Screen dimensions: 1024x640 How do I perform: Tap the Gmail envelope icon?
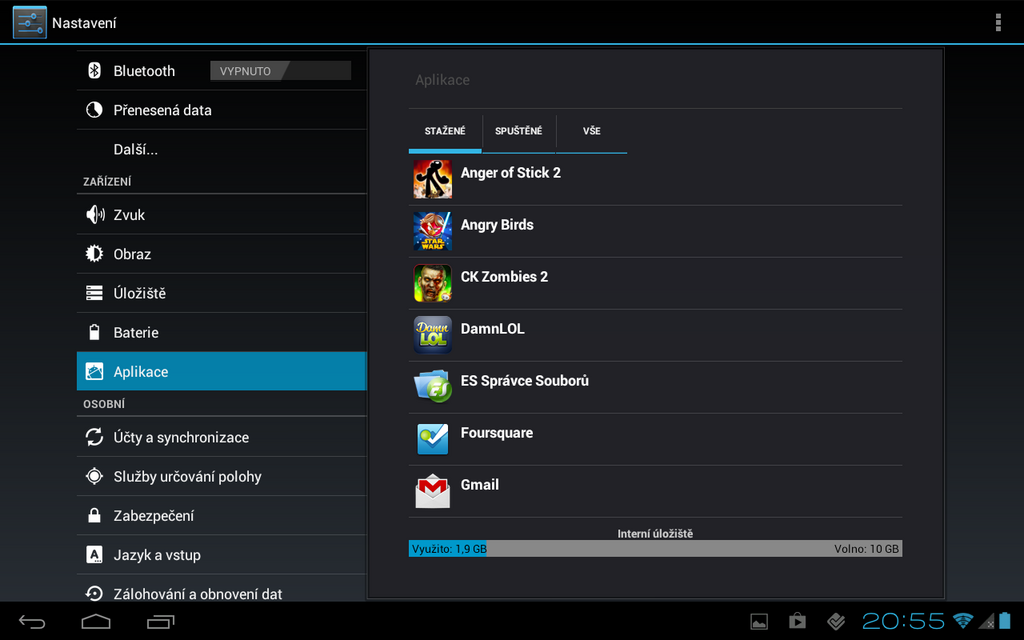[432, 491]
